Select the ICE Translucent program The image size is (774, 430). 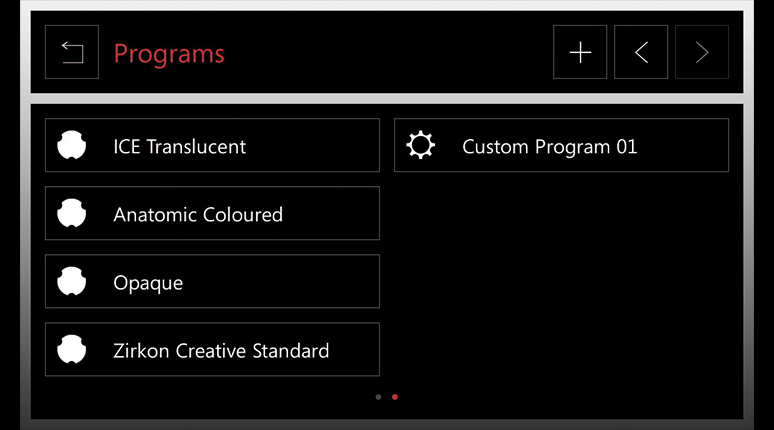point(212,145)
